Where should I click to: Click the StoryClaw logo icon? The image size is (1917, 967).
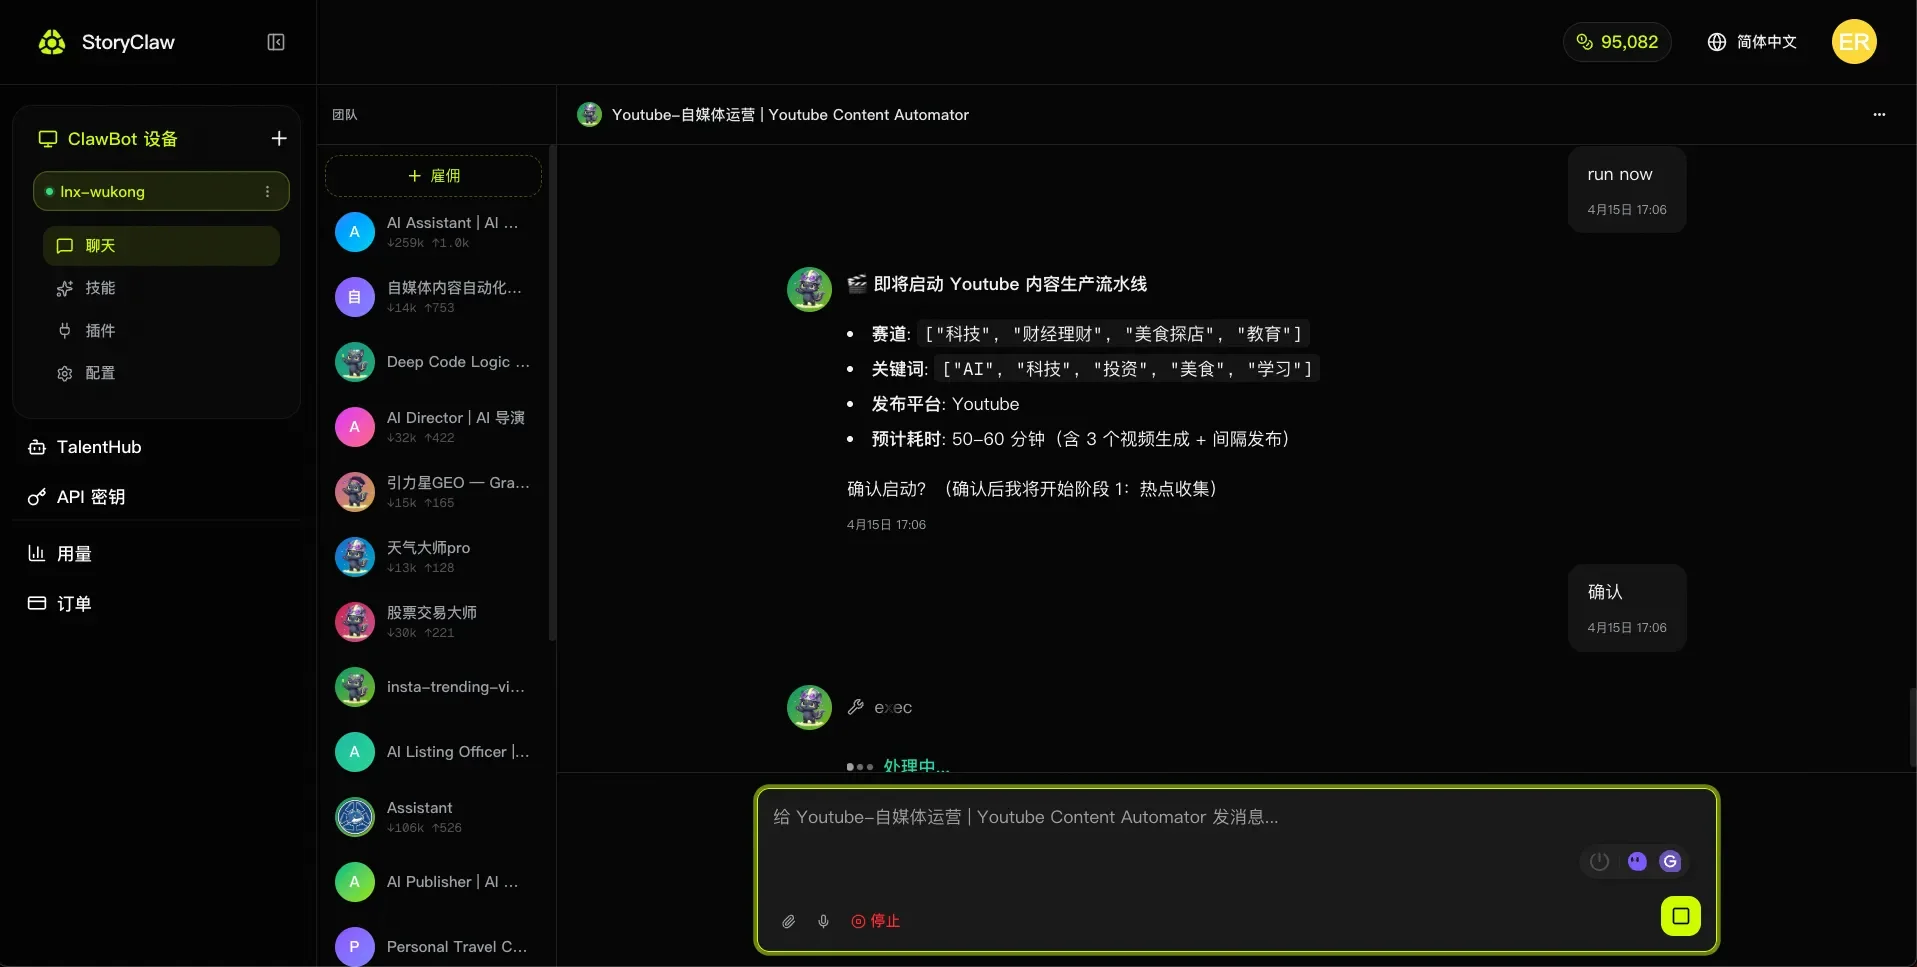point(52,42)
